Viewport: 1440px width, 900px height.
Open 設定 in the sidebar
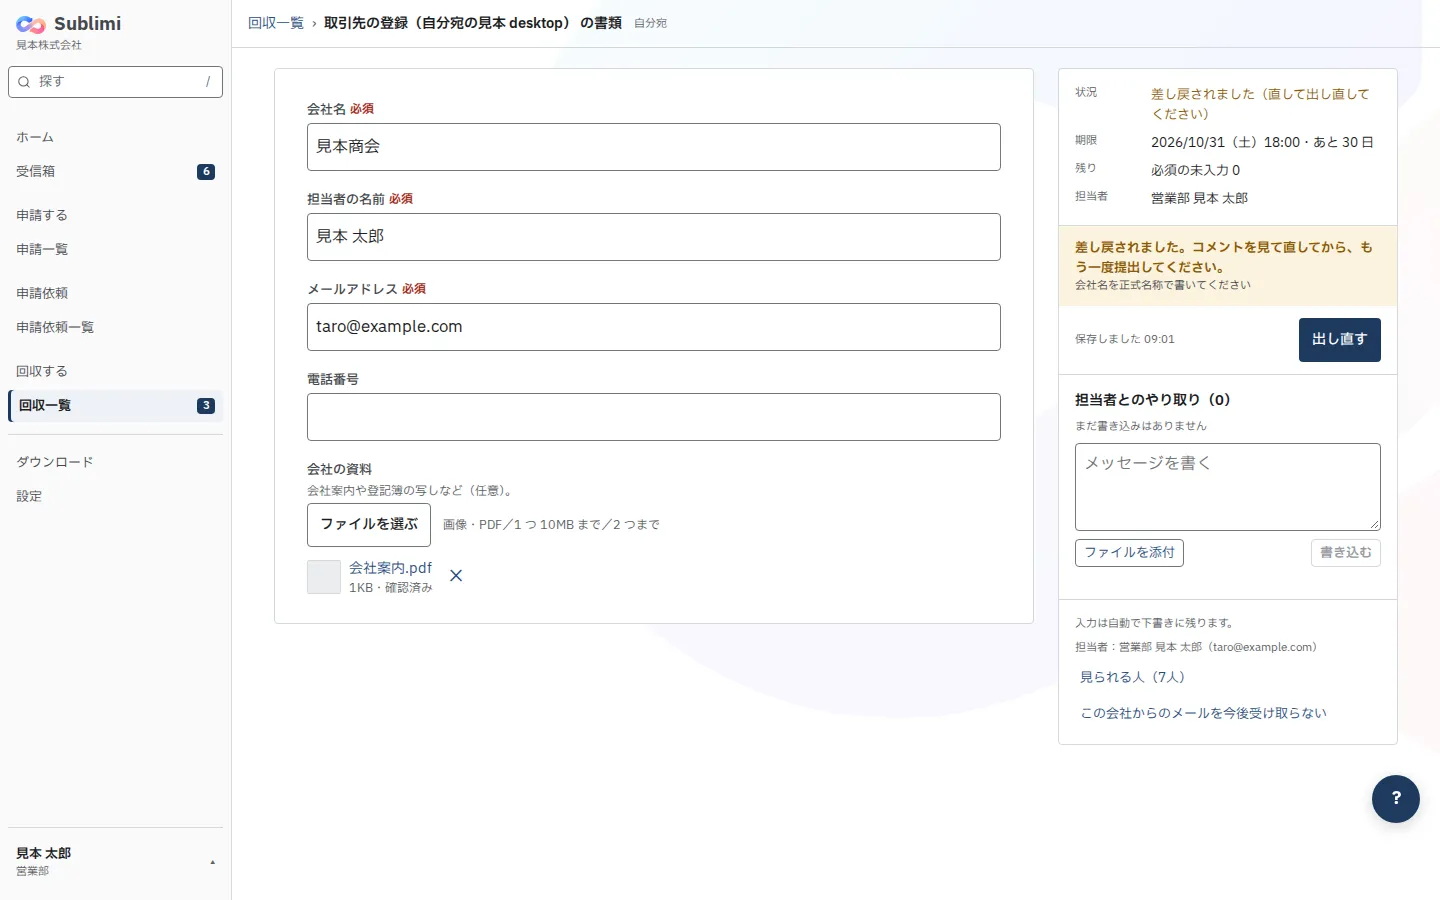[x=115, y=497]
